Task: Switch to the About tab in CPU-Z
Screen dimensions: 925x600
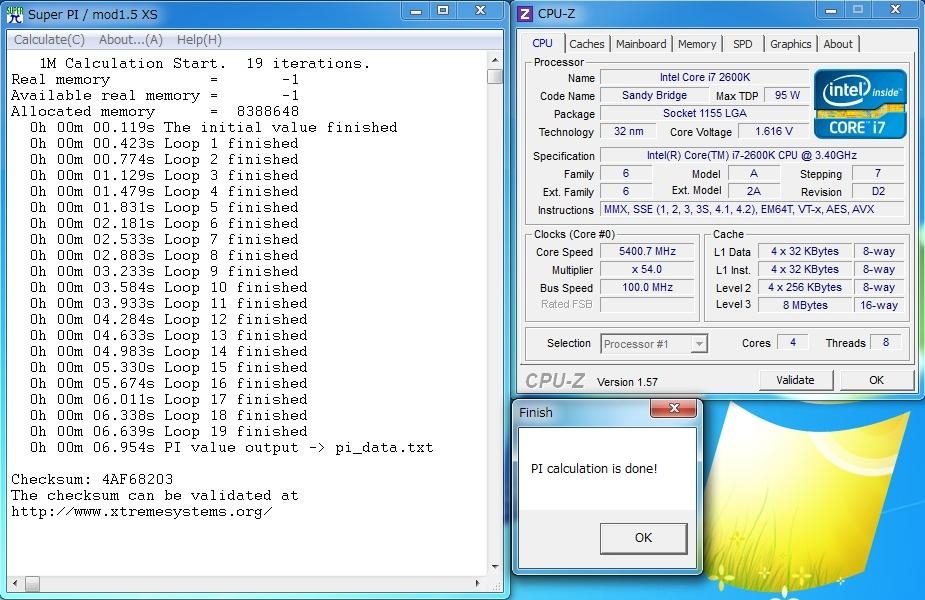Action: (x=838, y=44)
